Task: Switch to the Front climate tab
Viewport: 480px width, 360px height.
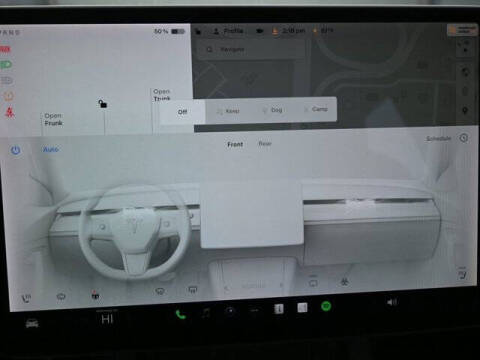Action: pos(235,144)
